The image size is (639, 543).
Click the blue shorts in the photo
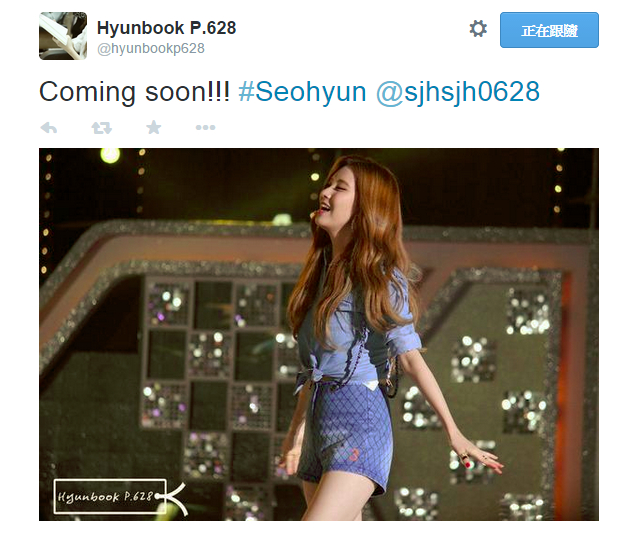tap(346, 432)
